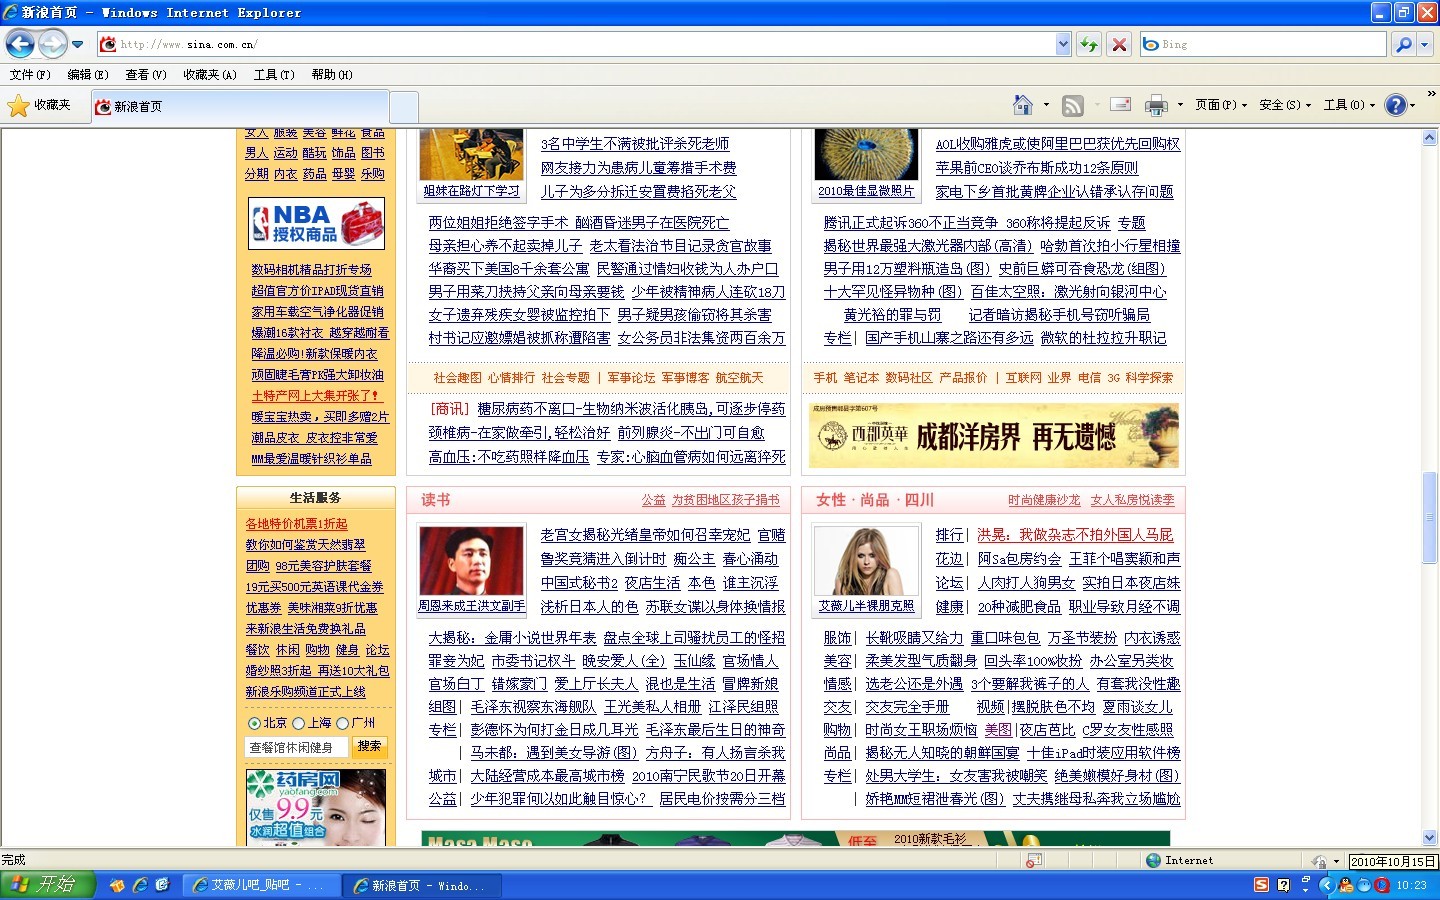Go to the Home page icon
This screenshot has height=900, width=1440.
[1022, 105]
